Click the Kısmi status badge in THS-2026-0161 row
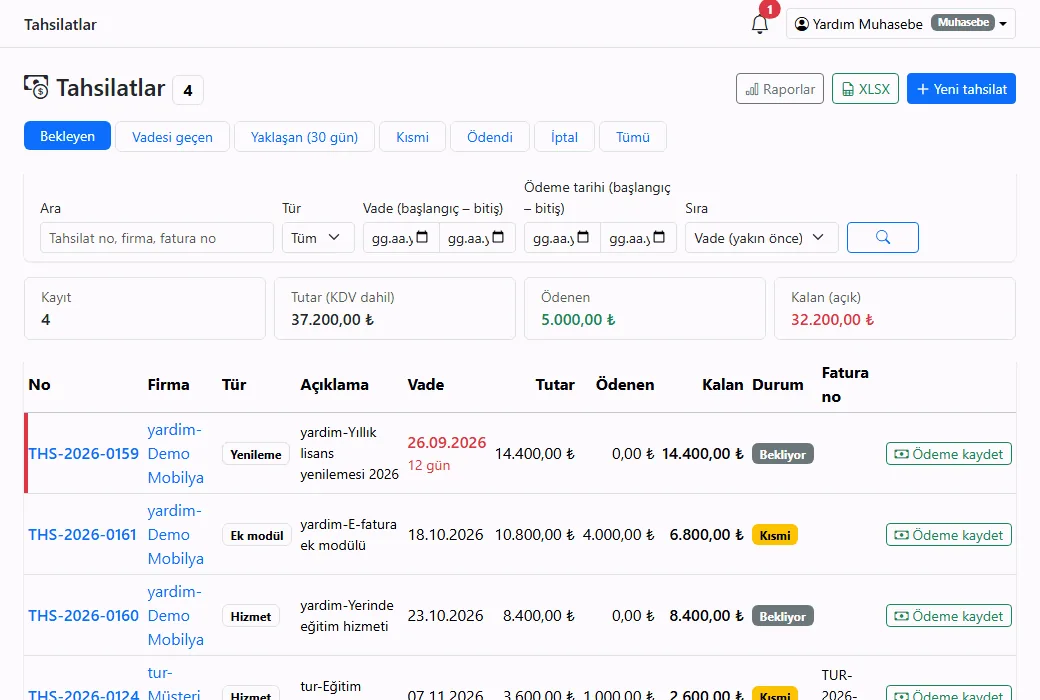 [x=775, y=535]
